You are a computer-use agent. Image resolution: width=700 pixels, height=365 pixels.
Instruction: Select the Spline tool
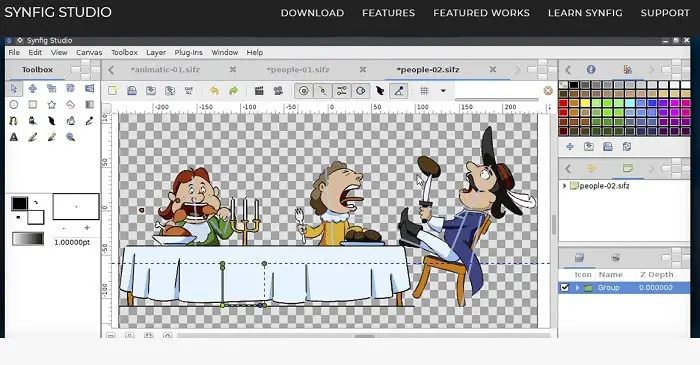pyautogui.click(x=14, y=121)
